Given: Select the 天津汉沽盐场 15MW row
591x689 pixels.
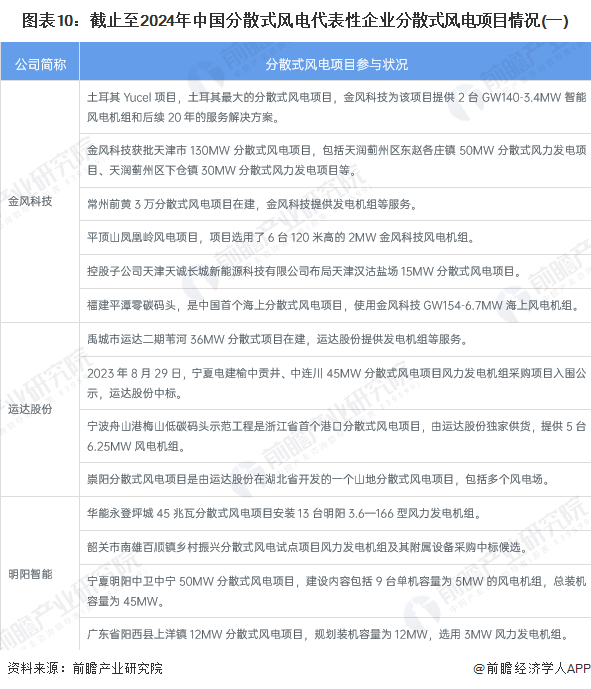Looking at the screenshot, I should pyautogui.click(x=336, y=272).
